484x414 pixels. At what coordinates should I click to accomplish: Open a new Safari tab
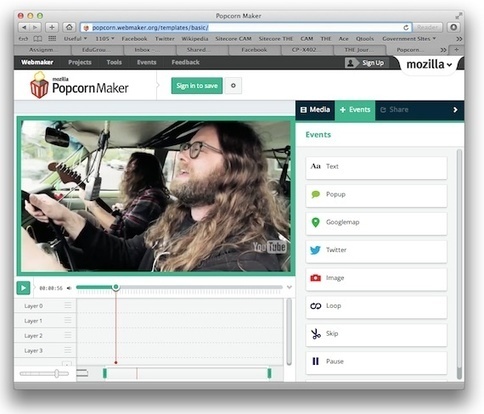[x=456, y=50]
